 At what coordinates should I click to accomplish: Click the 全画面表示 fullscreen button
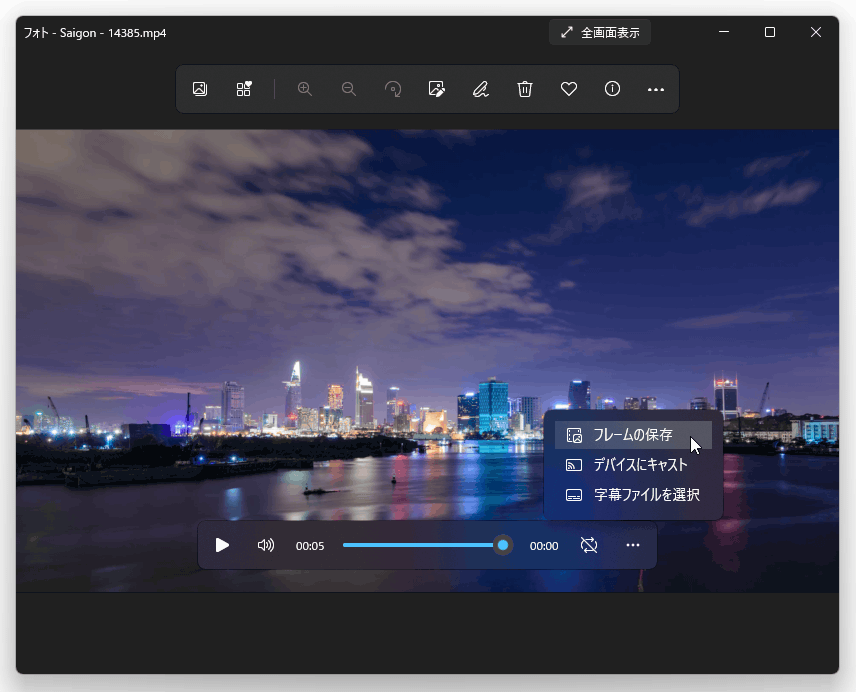pyautogui.click(x=600, y=33)
